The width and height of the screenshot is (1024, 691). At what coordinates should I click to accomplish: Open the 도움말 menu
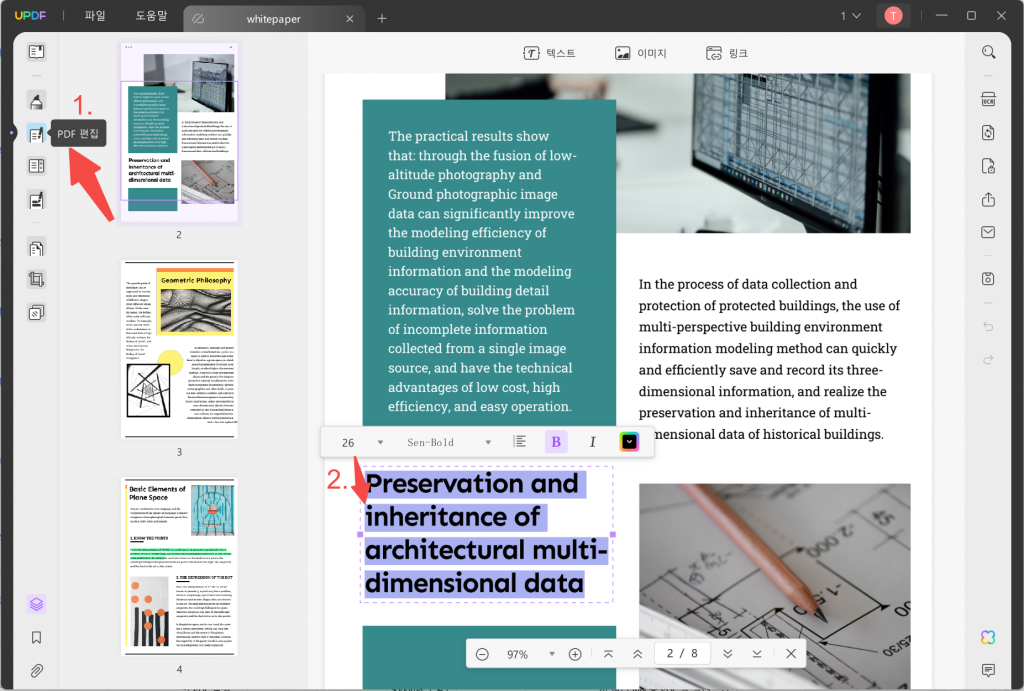pyautogui.click(x=152, y=16)
